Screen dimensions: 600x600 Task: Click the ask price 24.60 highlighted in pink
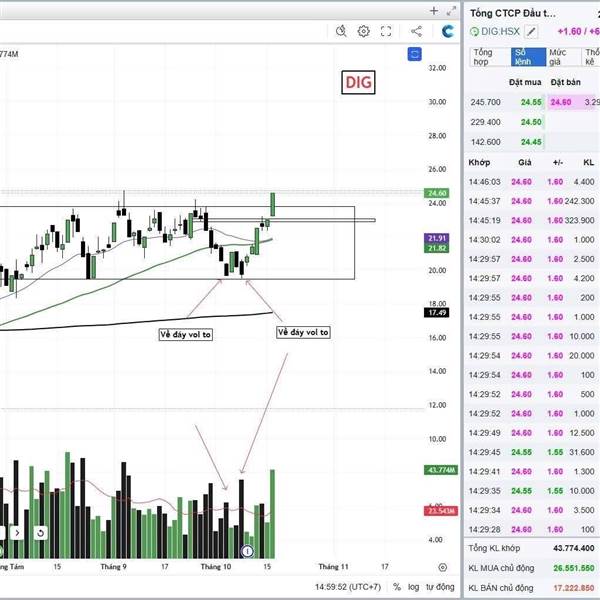coord(561,102)
